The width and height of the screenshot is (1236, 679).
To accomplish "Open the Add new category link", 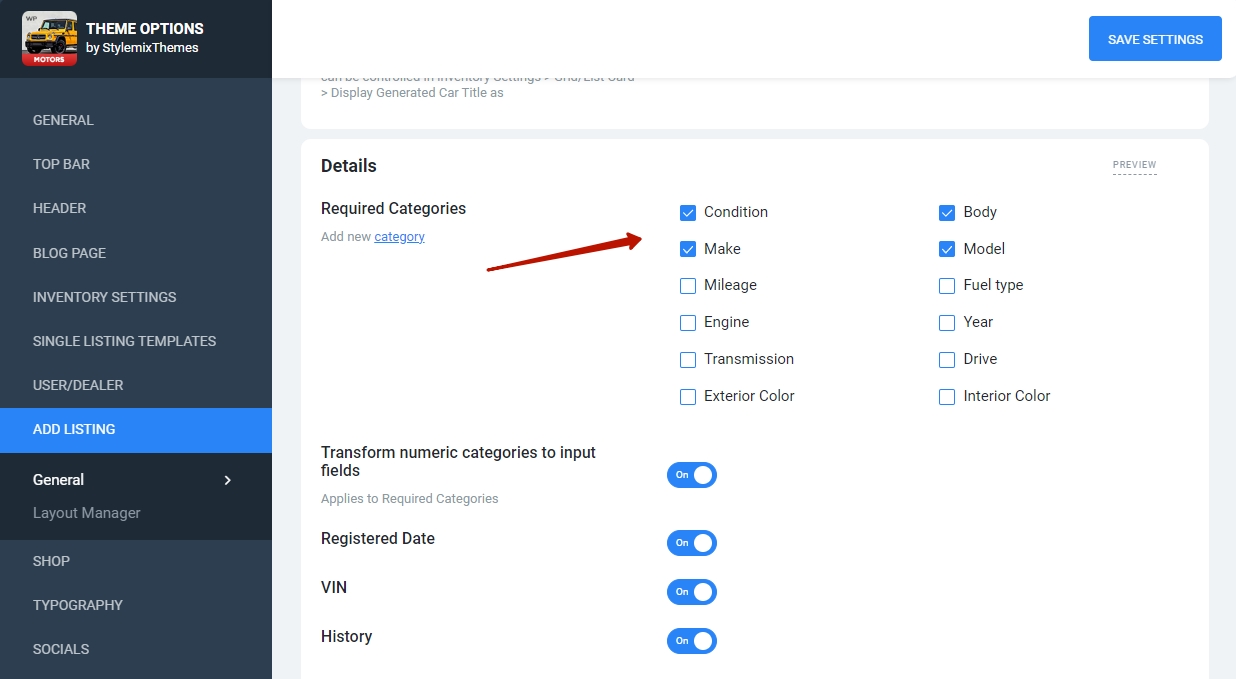I will [399, 237].
